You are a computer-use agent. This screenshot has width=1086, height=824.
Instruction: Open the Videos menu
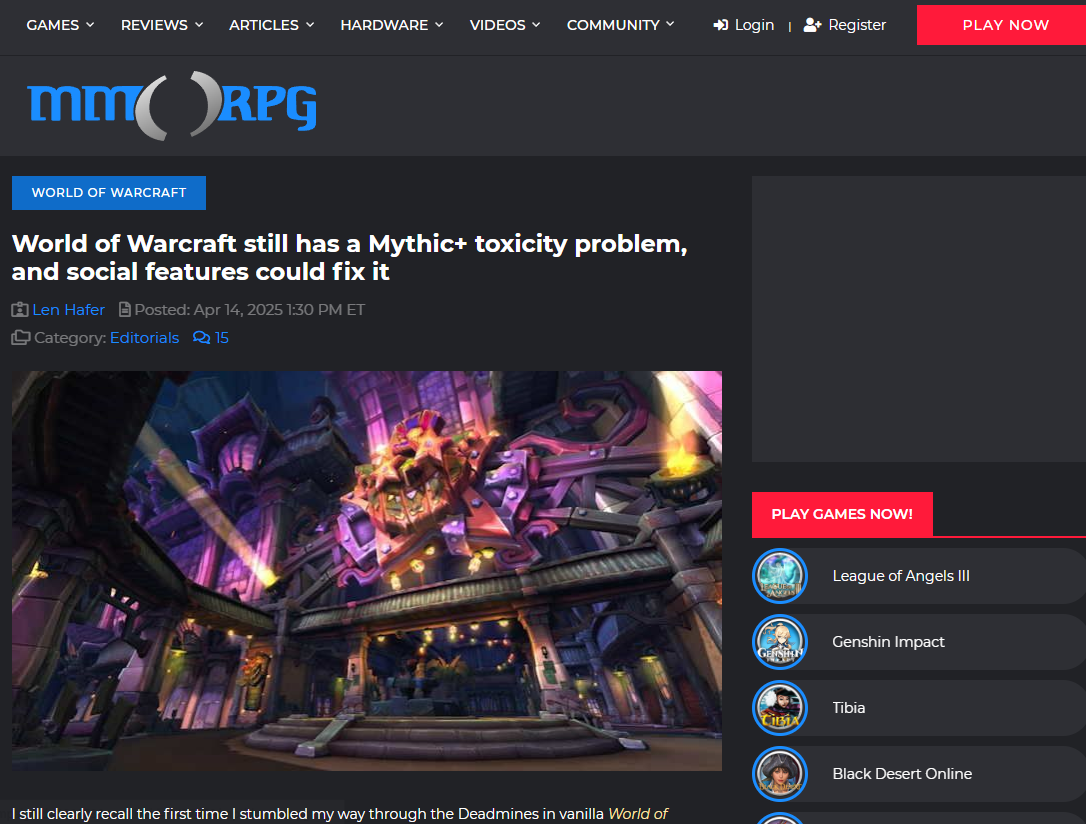(504, 25)
